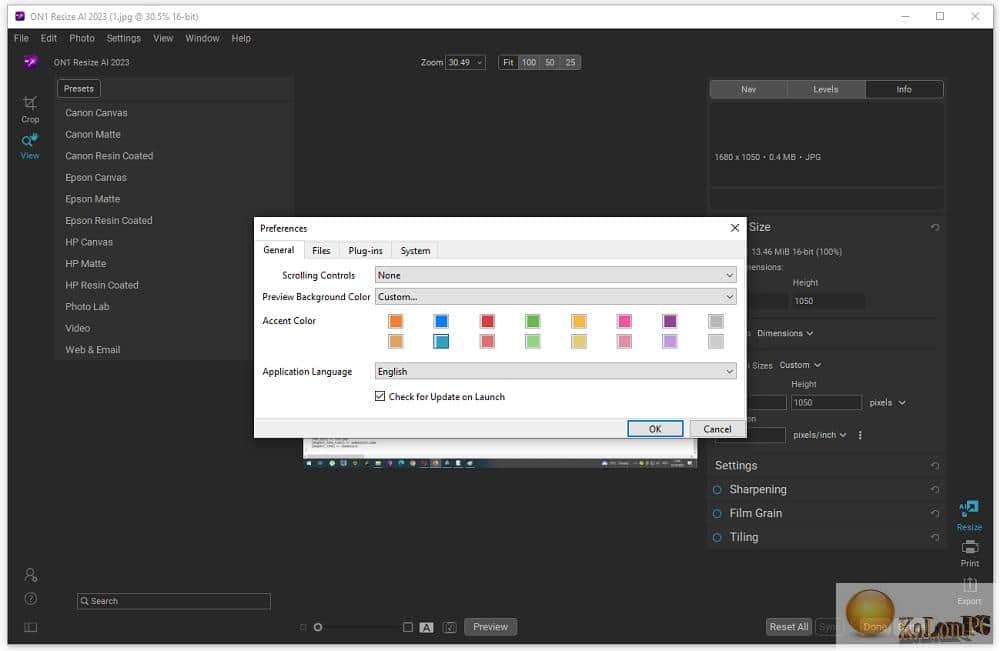Enable the Sharpening pane
Screen dimensions: 1000x651
click(717, 490)
